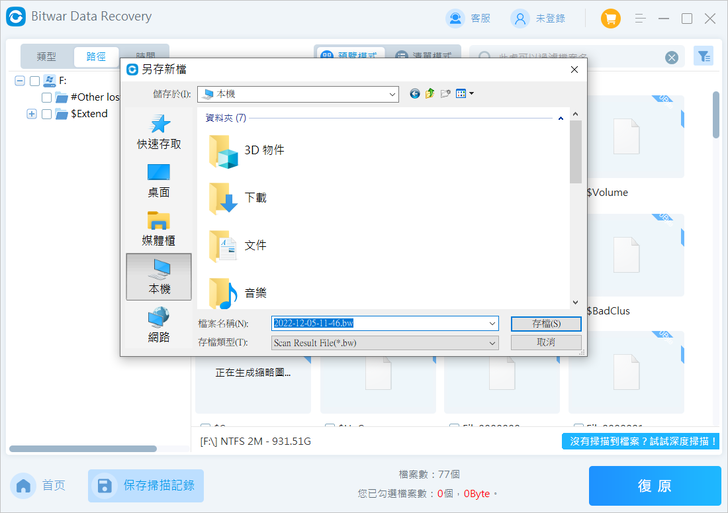Switch to the 路徑 tab

[x=96, y=57]
